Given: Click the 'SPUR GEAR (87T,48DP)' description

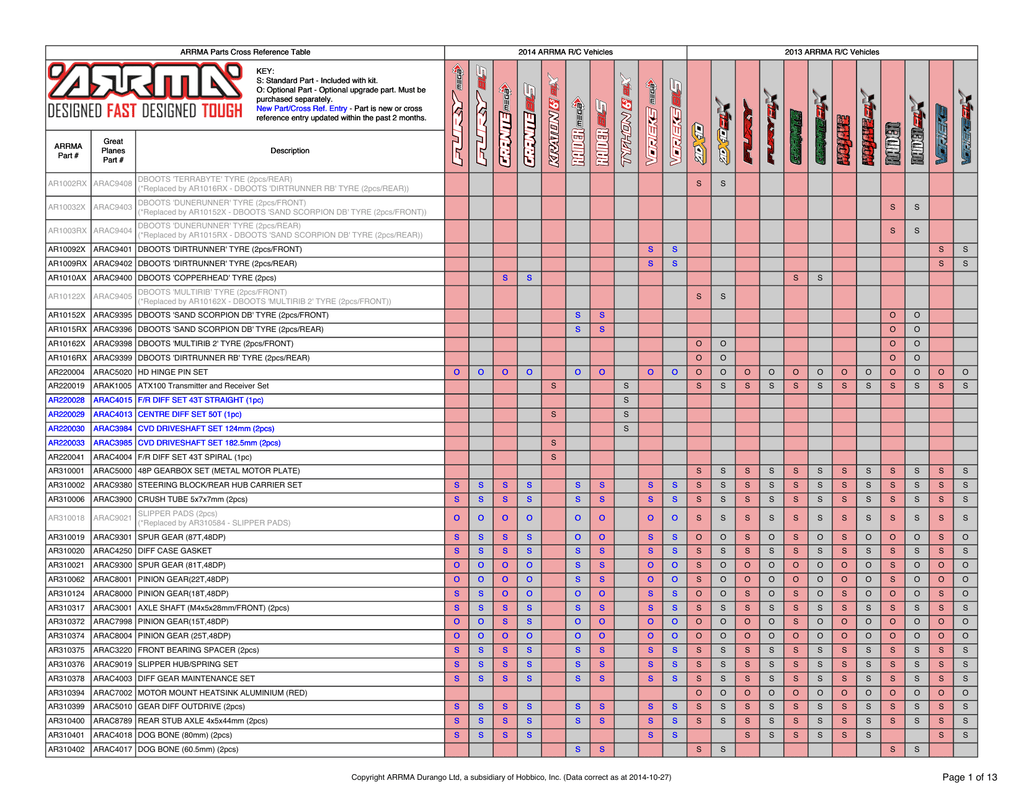Looking at the screenshot, I should click(x=182, y=538).
